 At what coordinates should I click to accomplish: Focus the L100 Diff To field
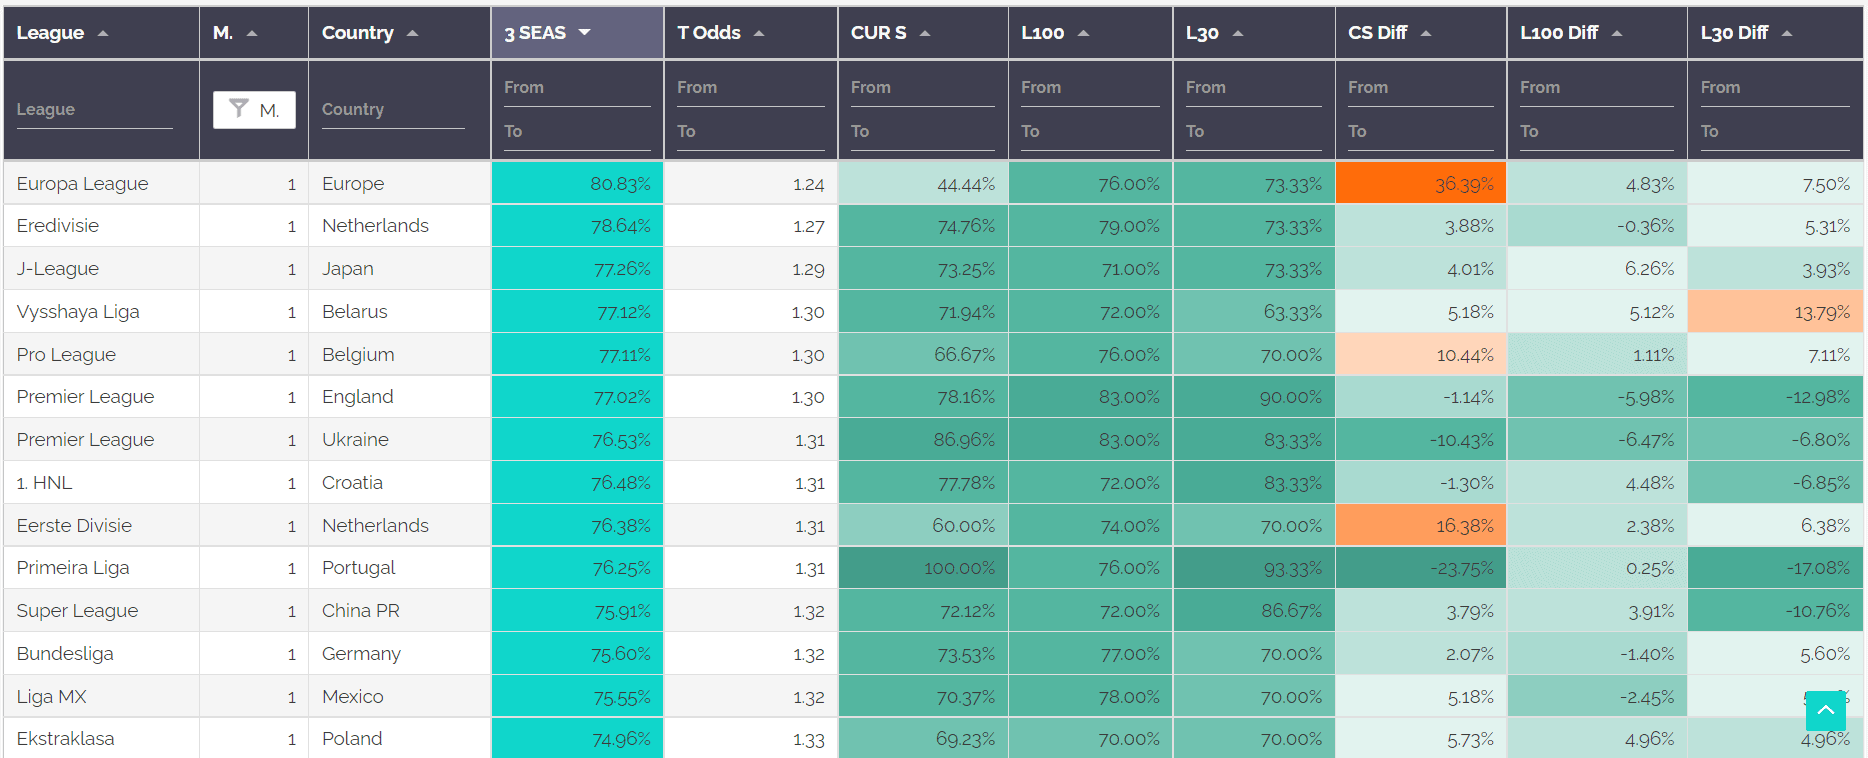(1597, 132)
